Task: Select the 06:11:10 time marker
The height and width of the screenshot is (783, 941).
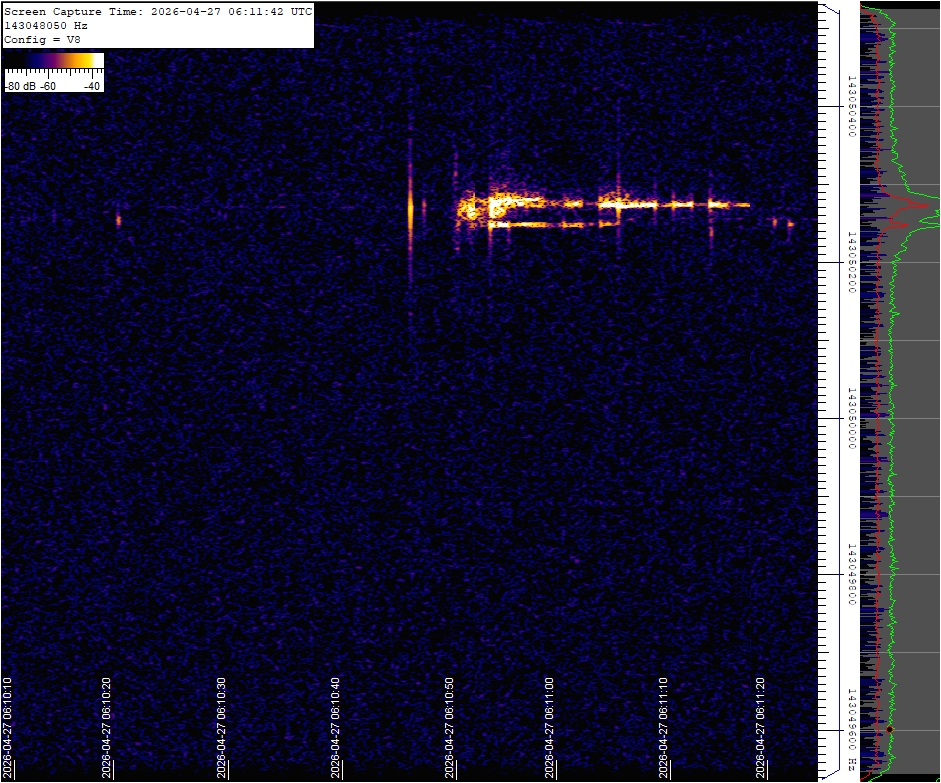Action: [665, 727]
